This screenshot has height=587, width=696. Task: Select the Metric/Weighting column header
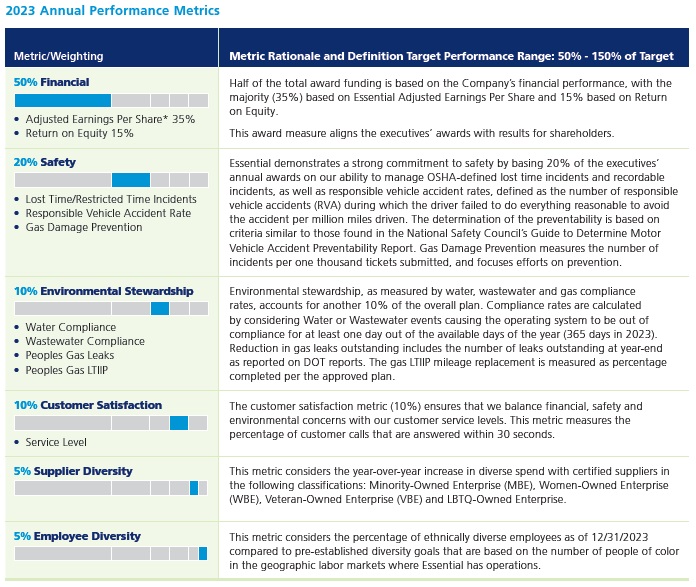pos(59,56)
